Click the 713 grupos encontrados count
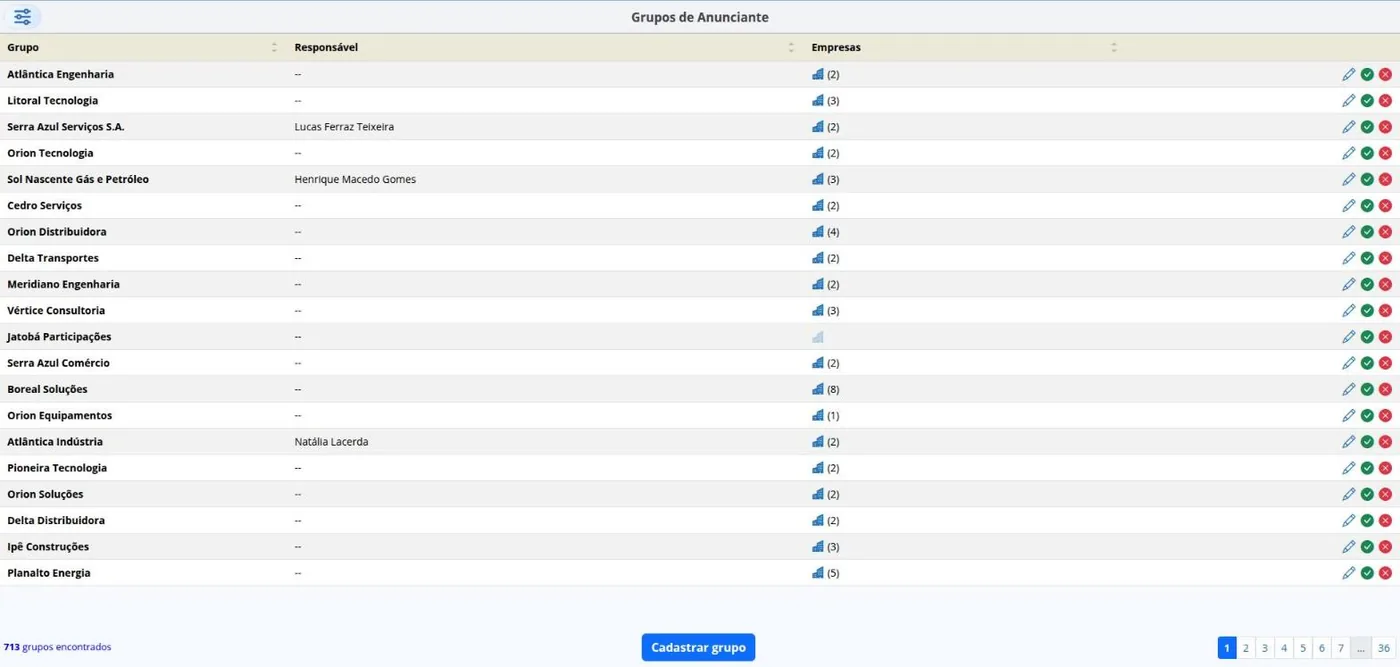The height and width of the screenshot is (667, 1400). tap(58, 647)
